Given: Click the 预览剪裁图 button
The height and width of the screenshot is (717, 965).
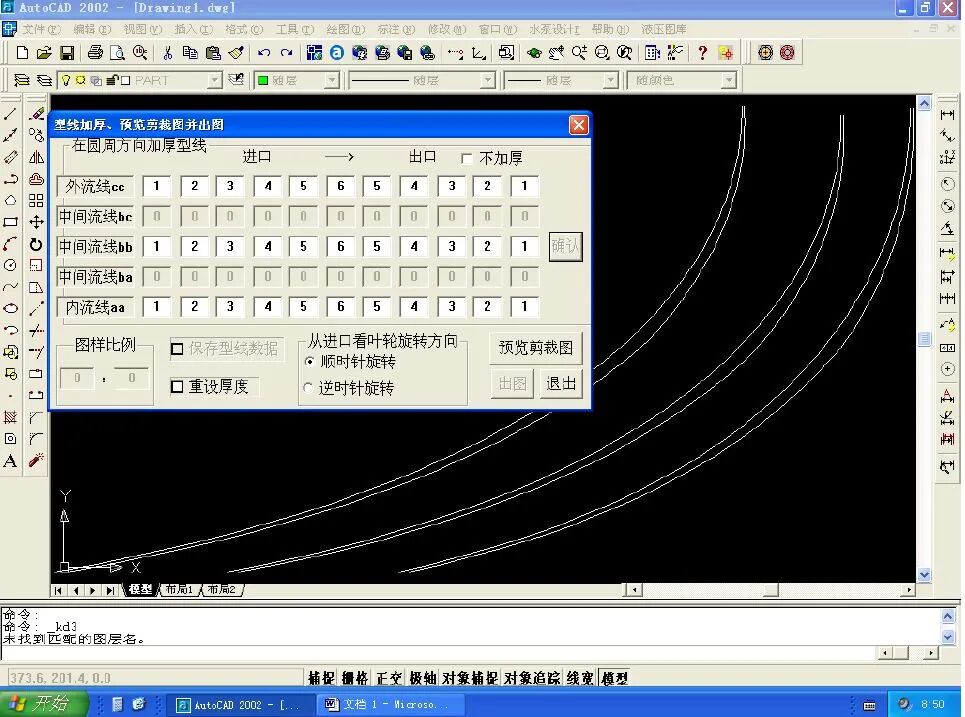Looking at the screenshot, I should tap(535, 348).
